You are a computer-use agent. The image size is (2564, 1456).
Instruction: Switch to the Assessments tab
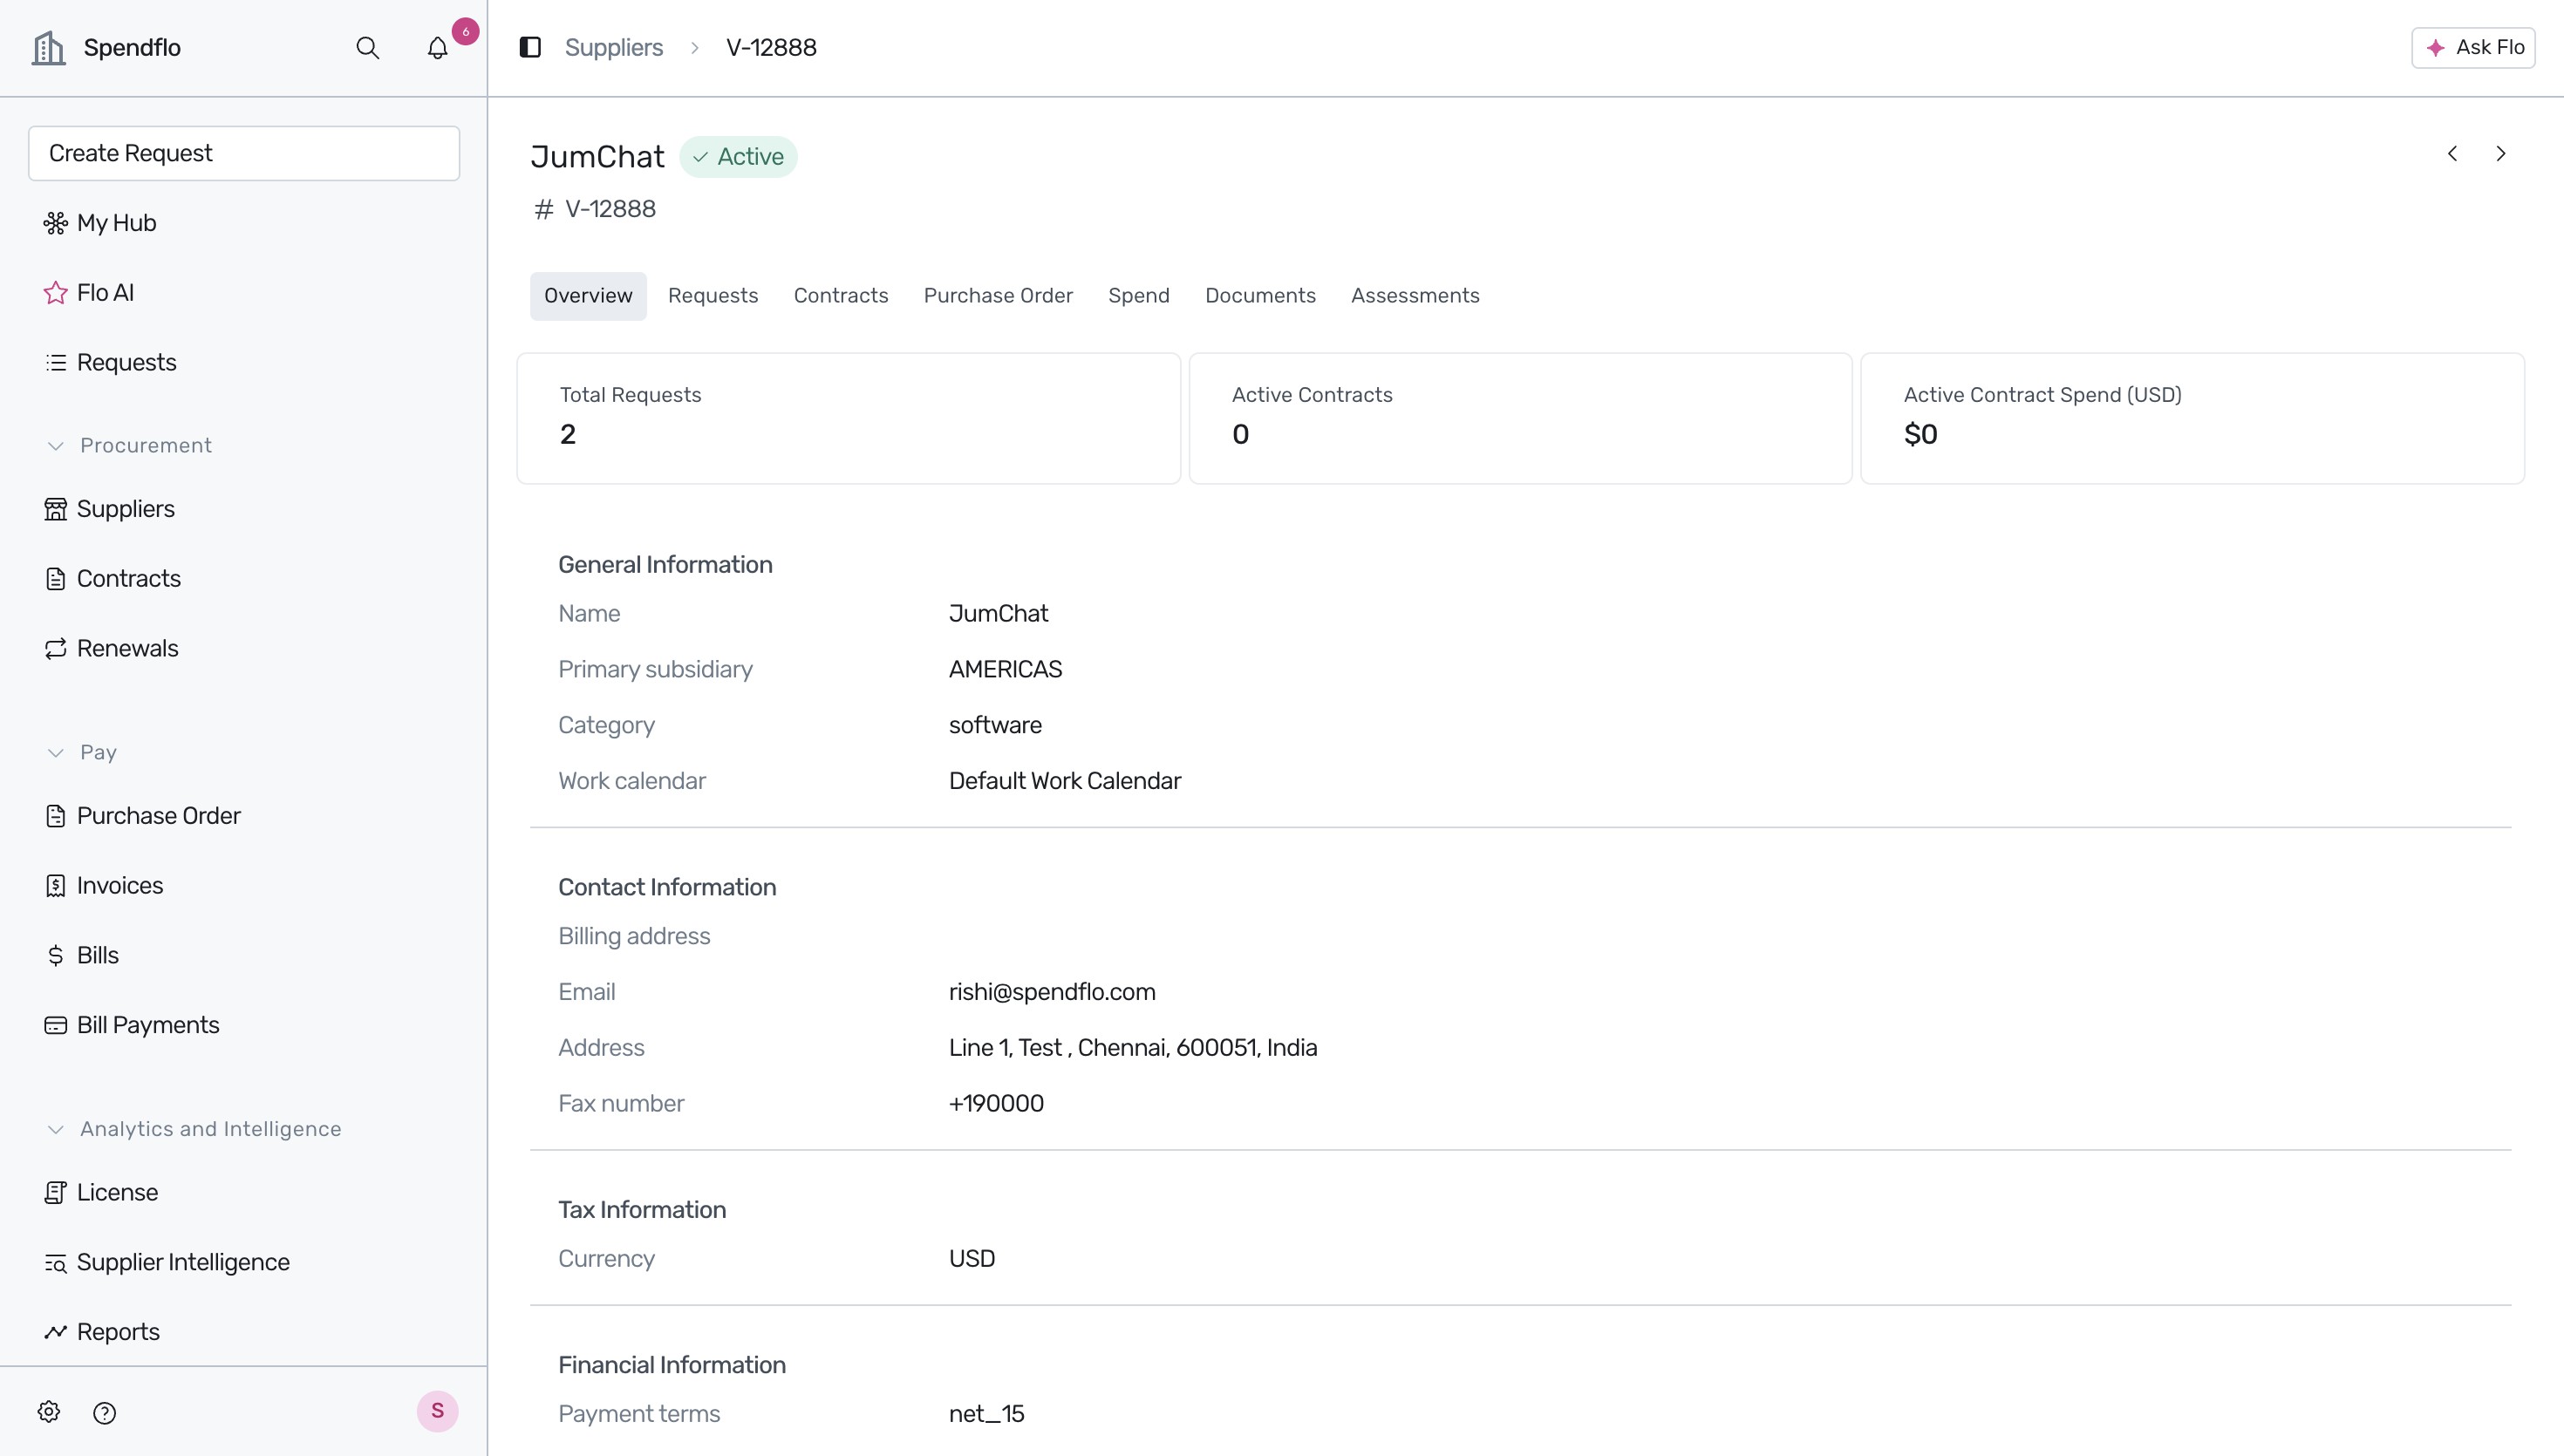tap(1415, 296)
